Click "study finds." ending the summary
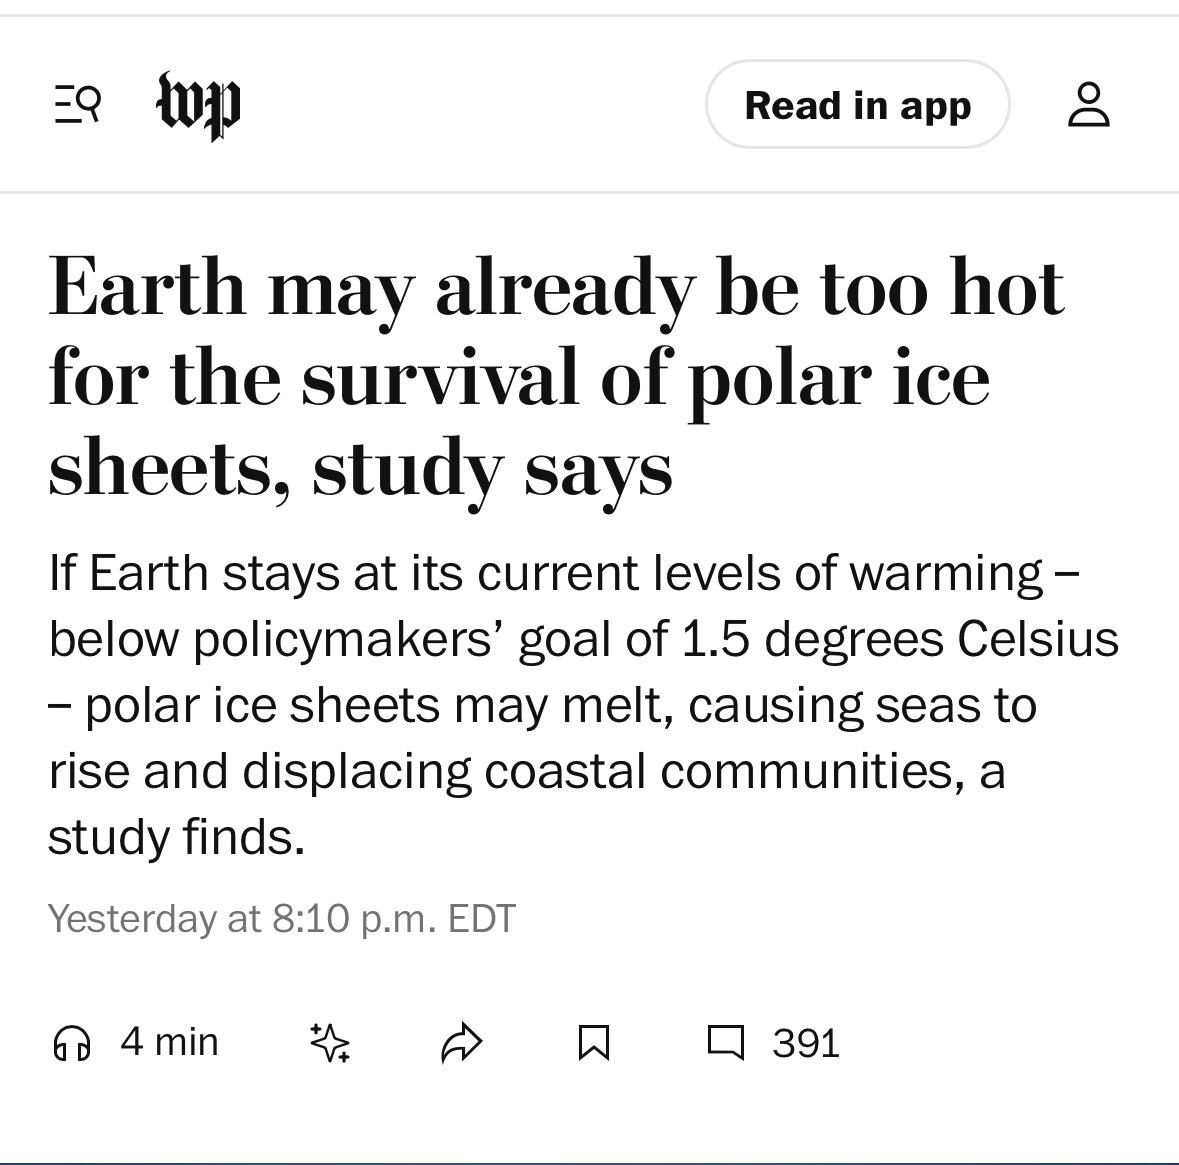Screen dimensions: 1179x1165 pos(176,837)
